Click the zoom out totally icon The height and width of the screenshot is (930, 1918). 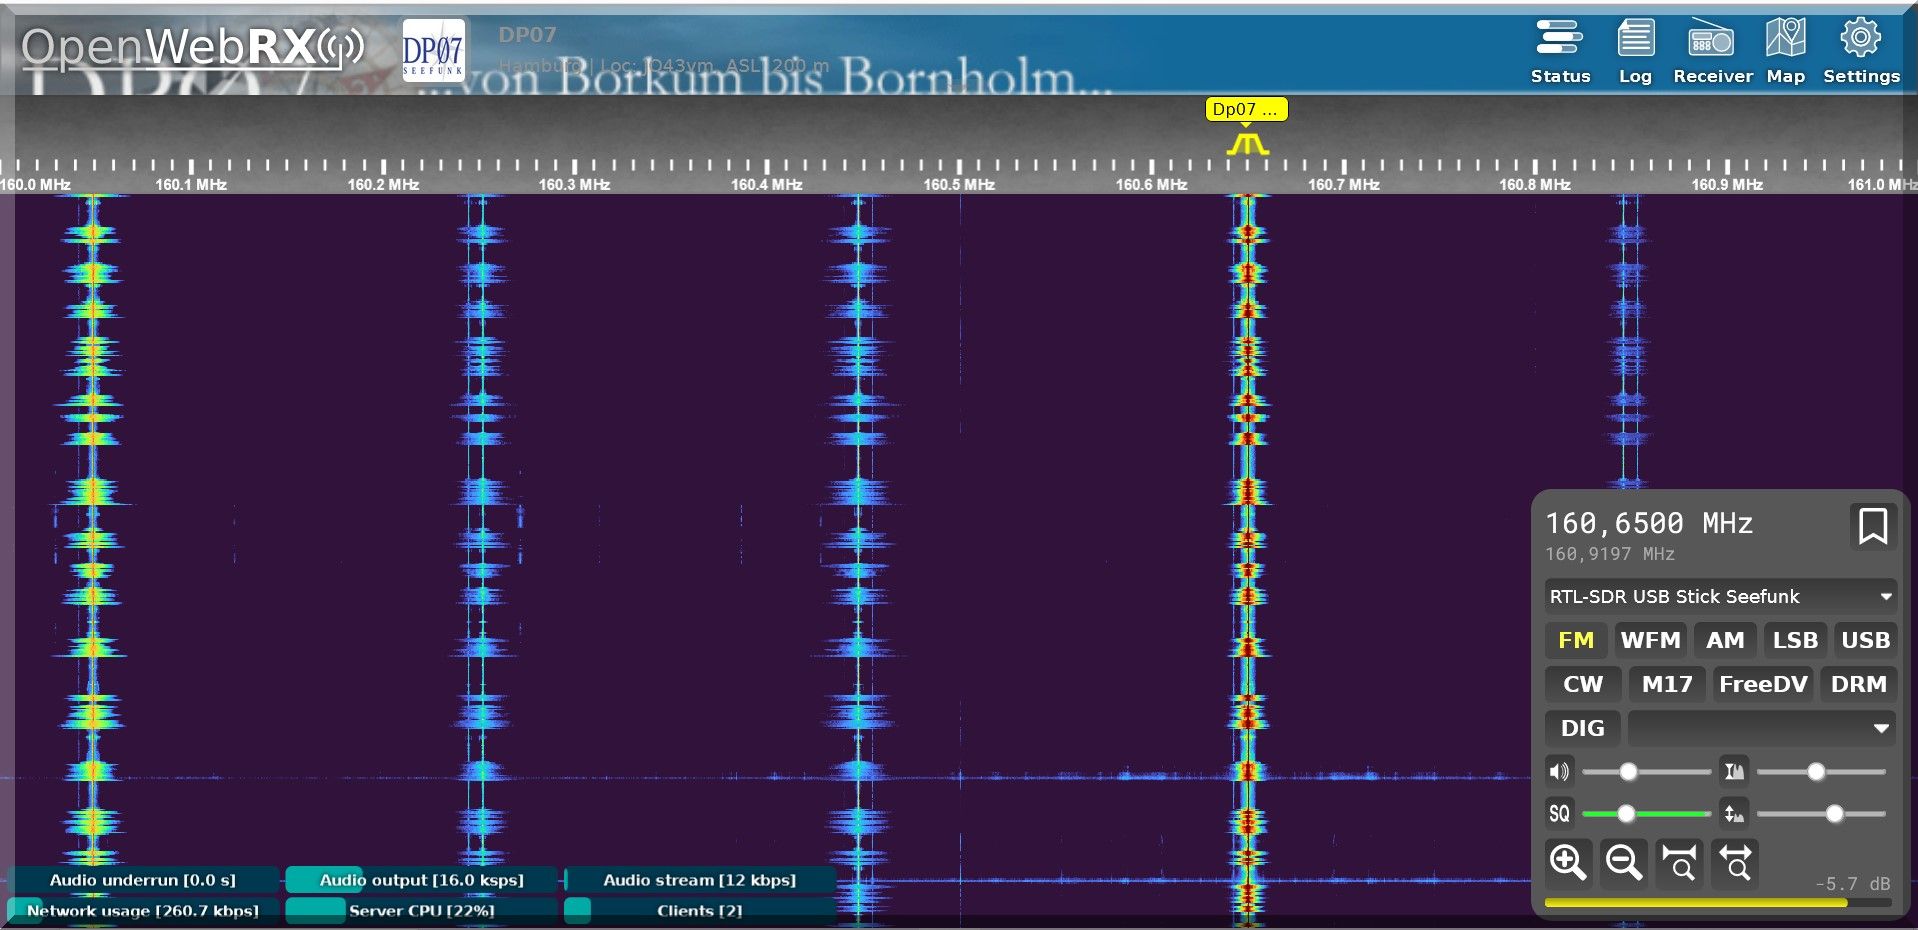pyautogui.click(x=1735, y=862)
